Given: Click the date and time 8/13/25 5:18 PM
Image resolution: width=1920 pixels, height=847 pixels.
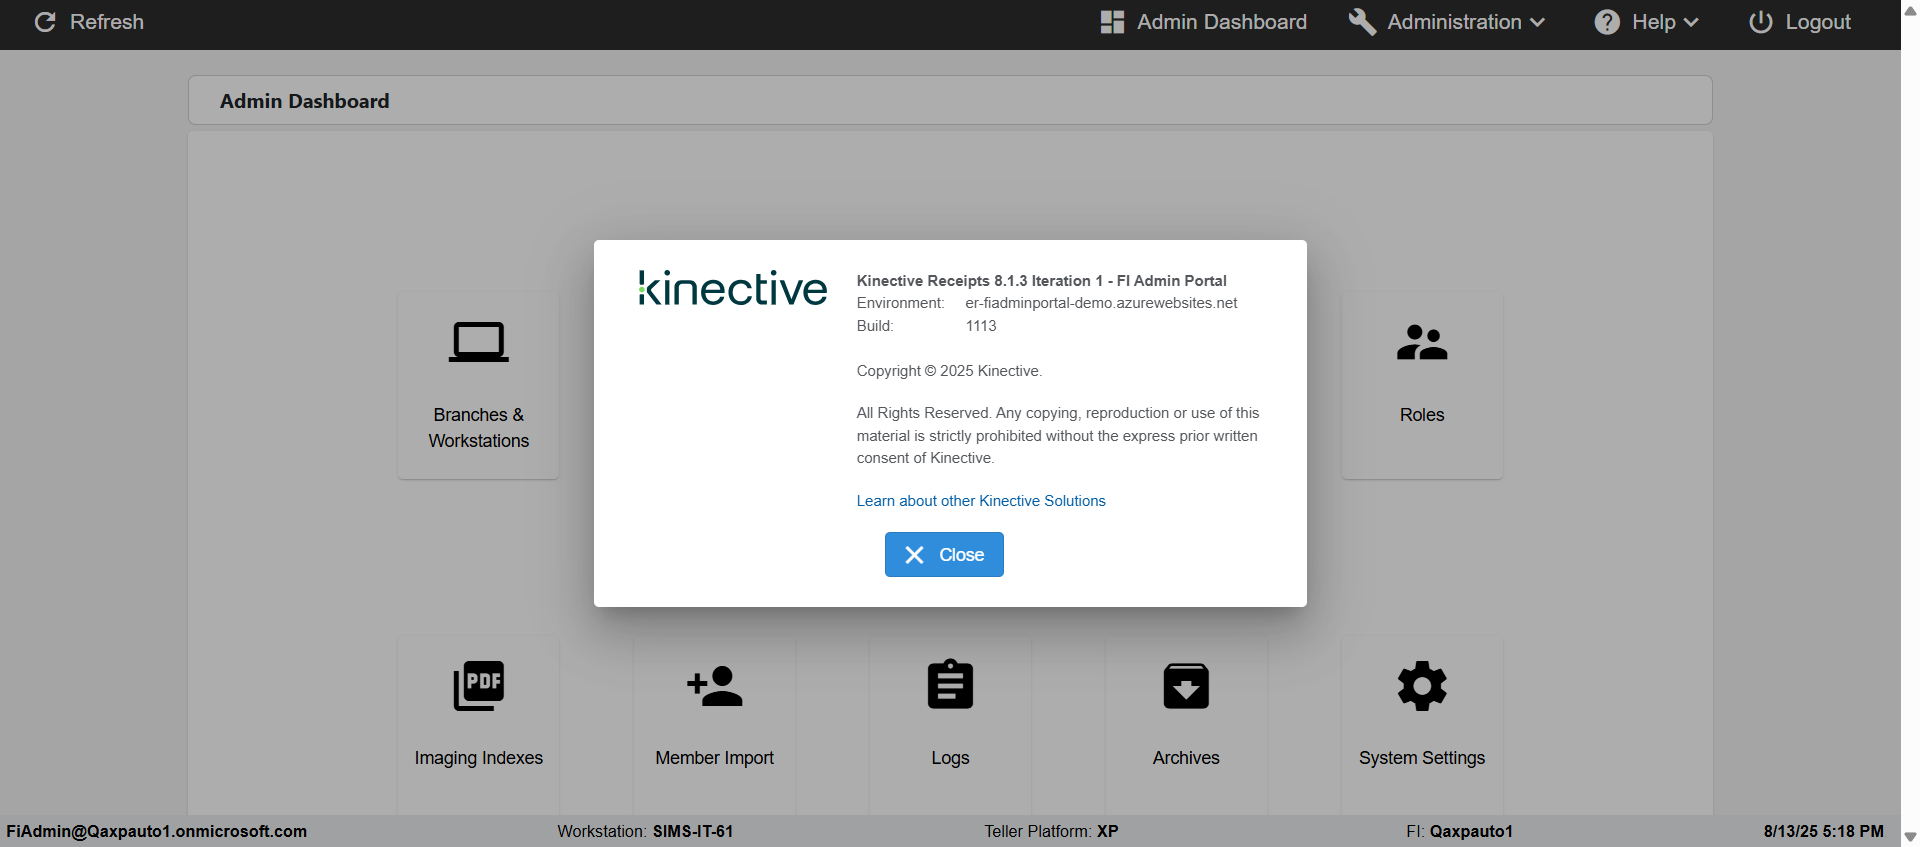Looking at the screenshot, I should point(1824,831).
